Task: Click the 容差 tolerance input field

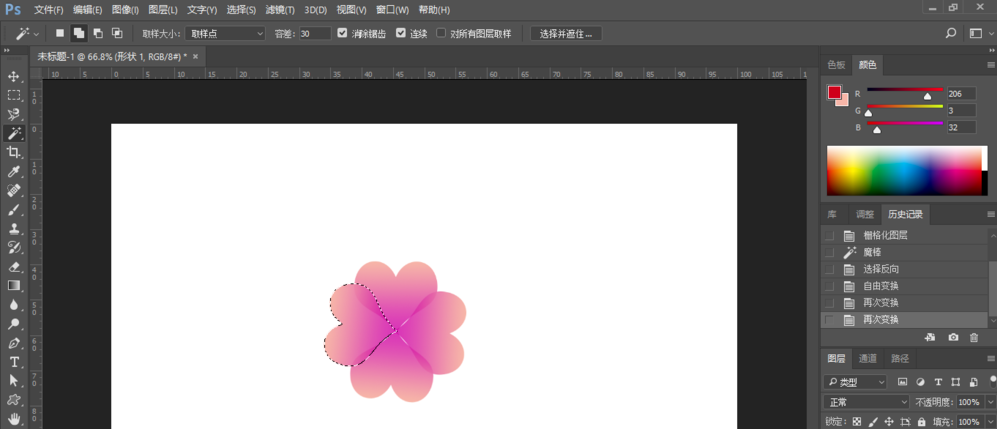Action: (x=315, y=33)
